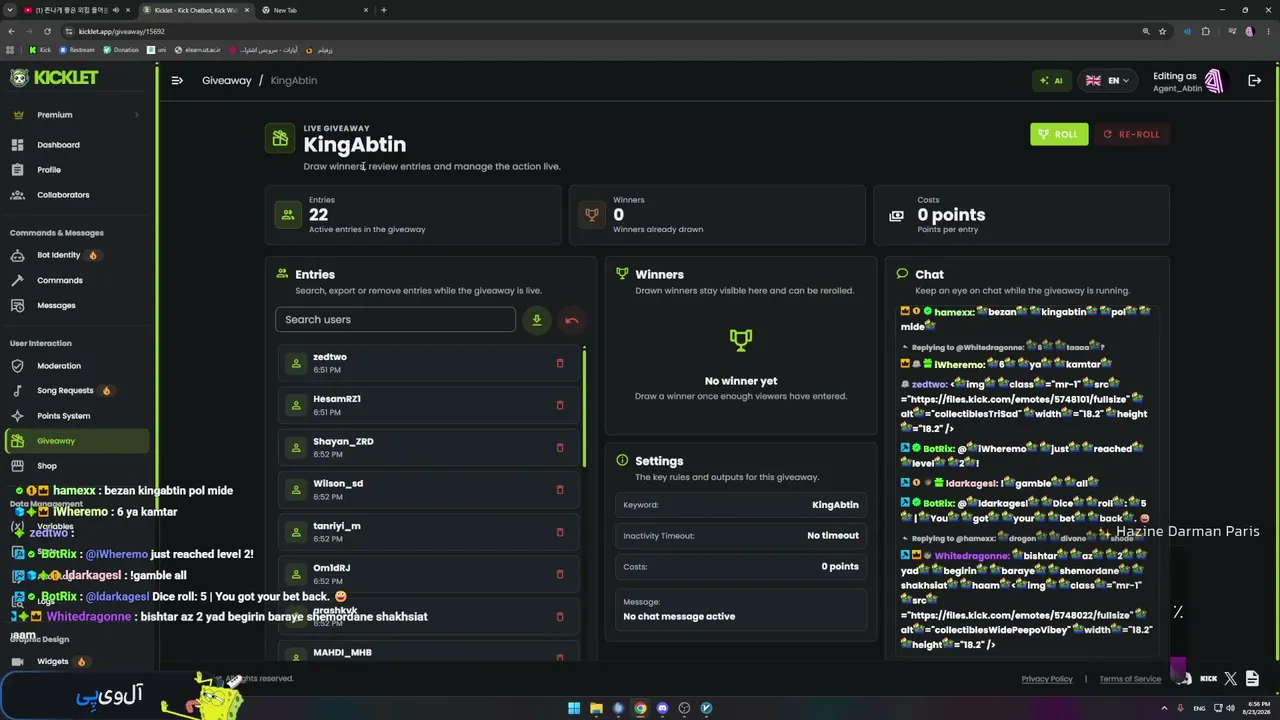Delete the tanriyi_m entry with trash icon
The width and height of the screenshot is (1280, 720).
pyautogui.click(x=560, y=532)
